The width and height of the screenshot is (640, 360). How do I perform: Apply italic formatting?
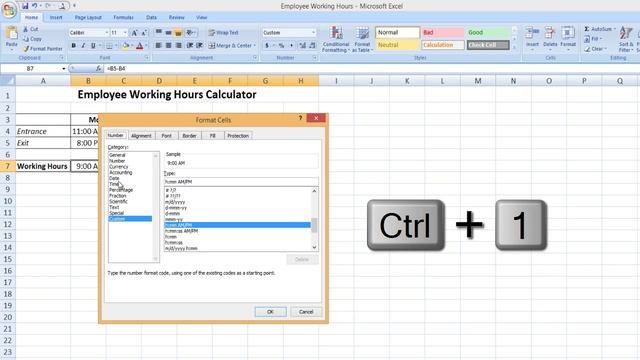83,46
